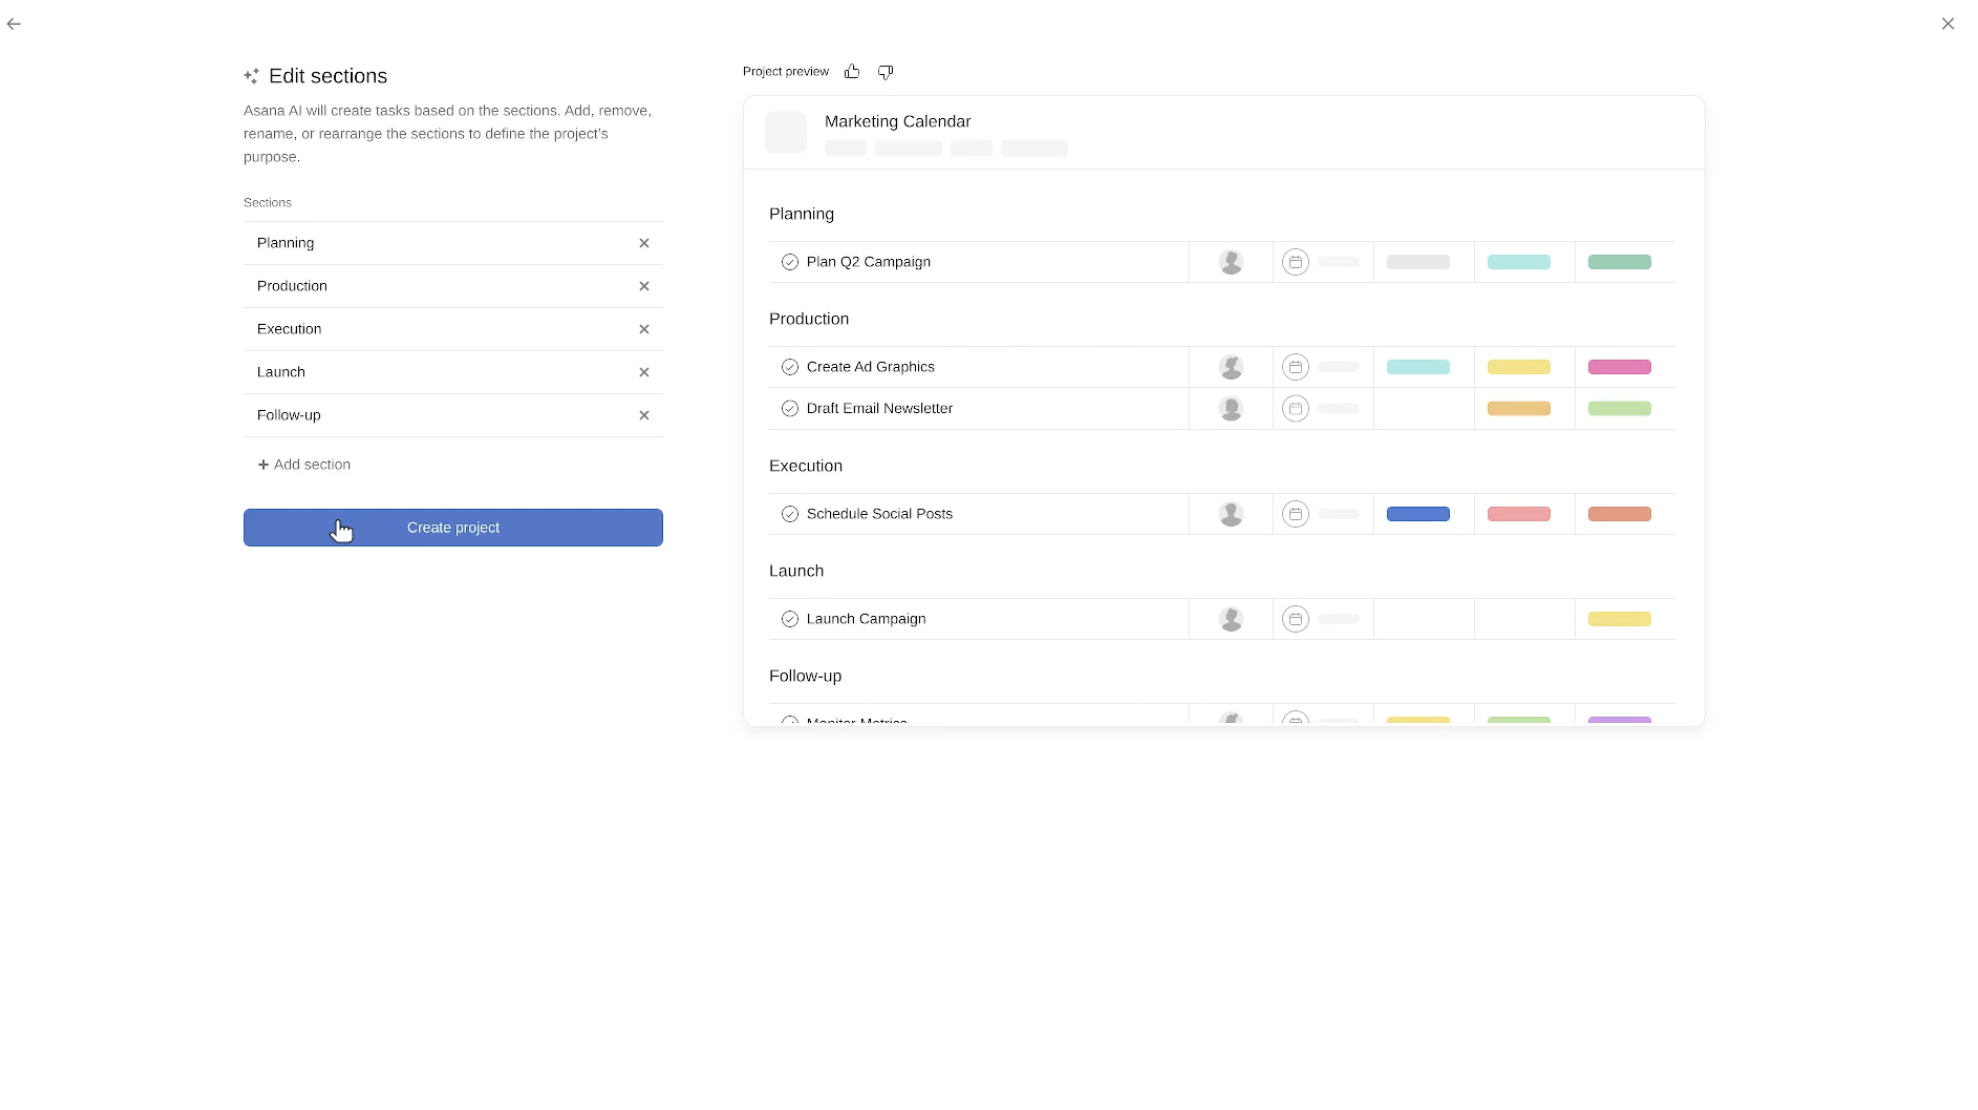Image resolution: width=1978 pixels, height=1110 pixels.
Task: Check off Create Ad Graphics task
Action: [790, 367]
